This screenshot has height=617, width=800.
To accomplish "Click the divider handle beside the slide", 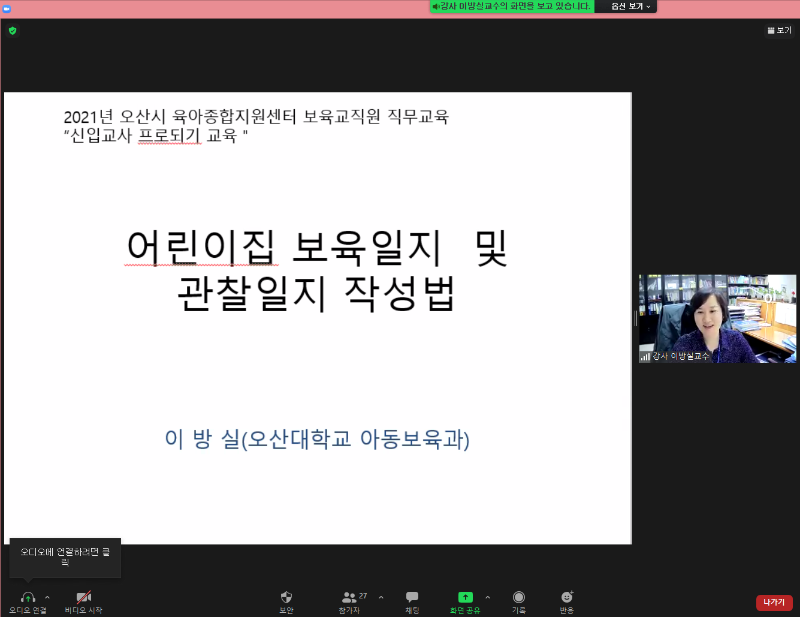I will [635, 318].
